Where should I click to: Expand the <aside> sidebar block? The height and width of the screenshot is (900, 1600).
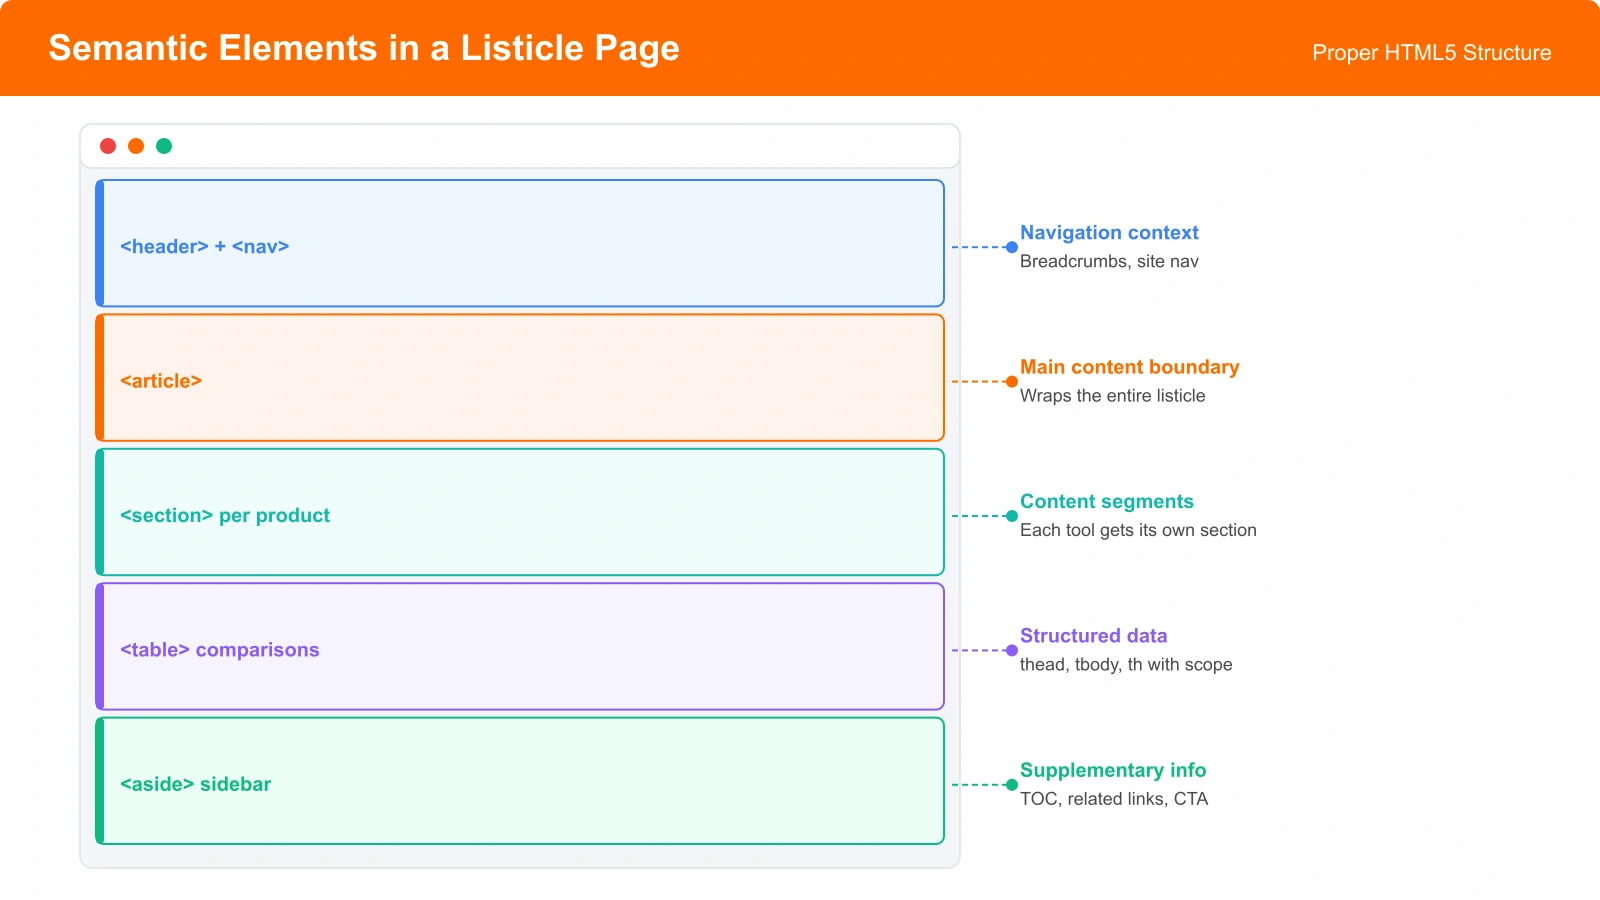point(520,781)
